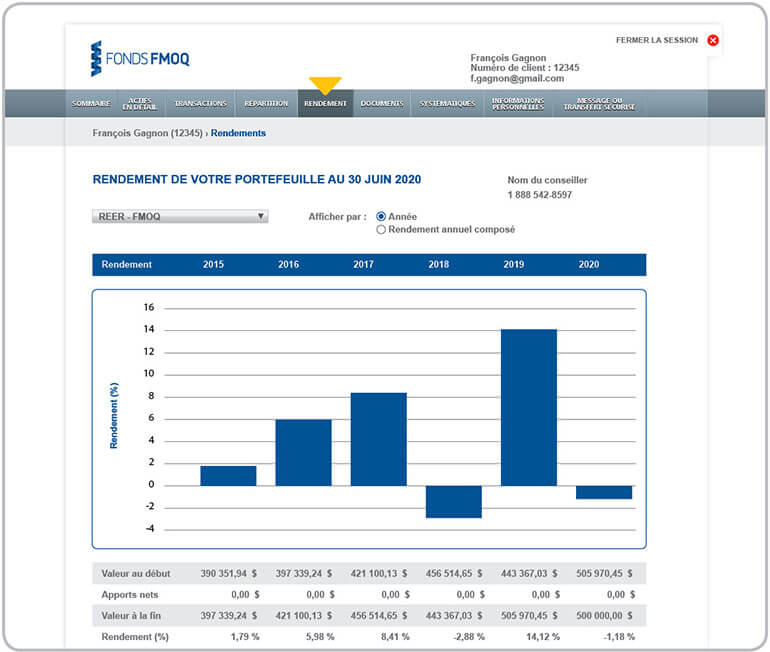The width and height of the screenshot is (770, 652).
Task: Click the Valeur à la fin row label
Action: click(x=131, y=616)
